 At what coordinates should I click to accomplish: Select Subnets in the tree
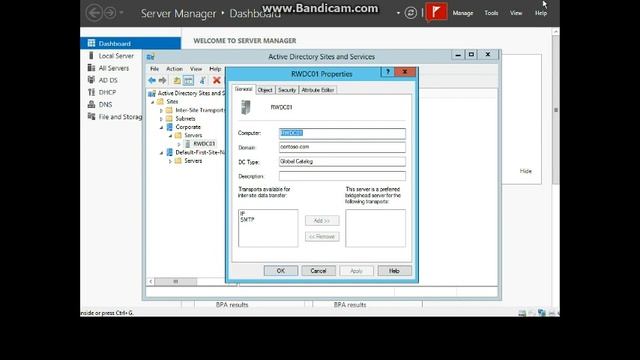(185, 118)
